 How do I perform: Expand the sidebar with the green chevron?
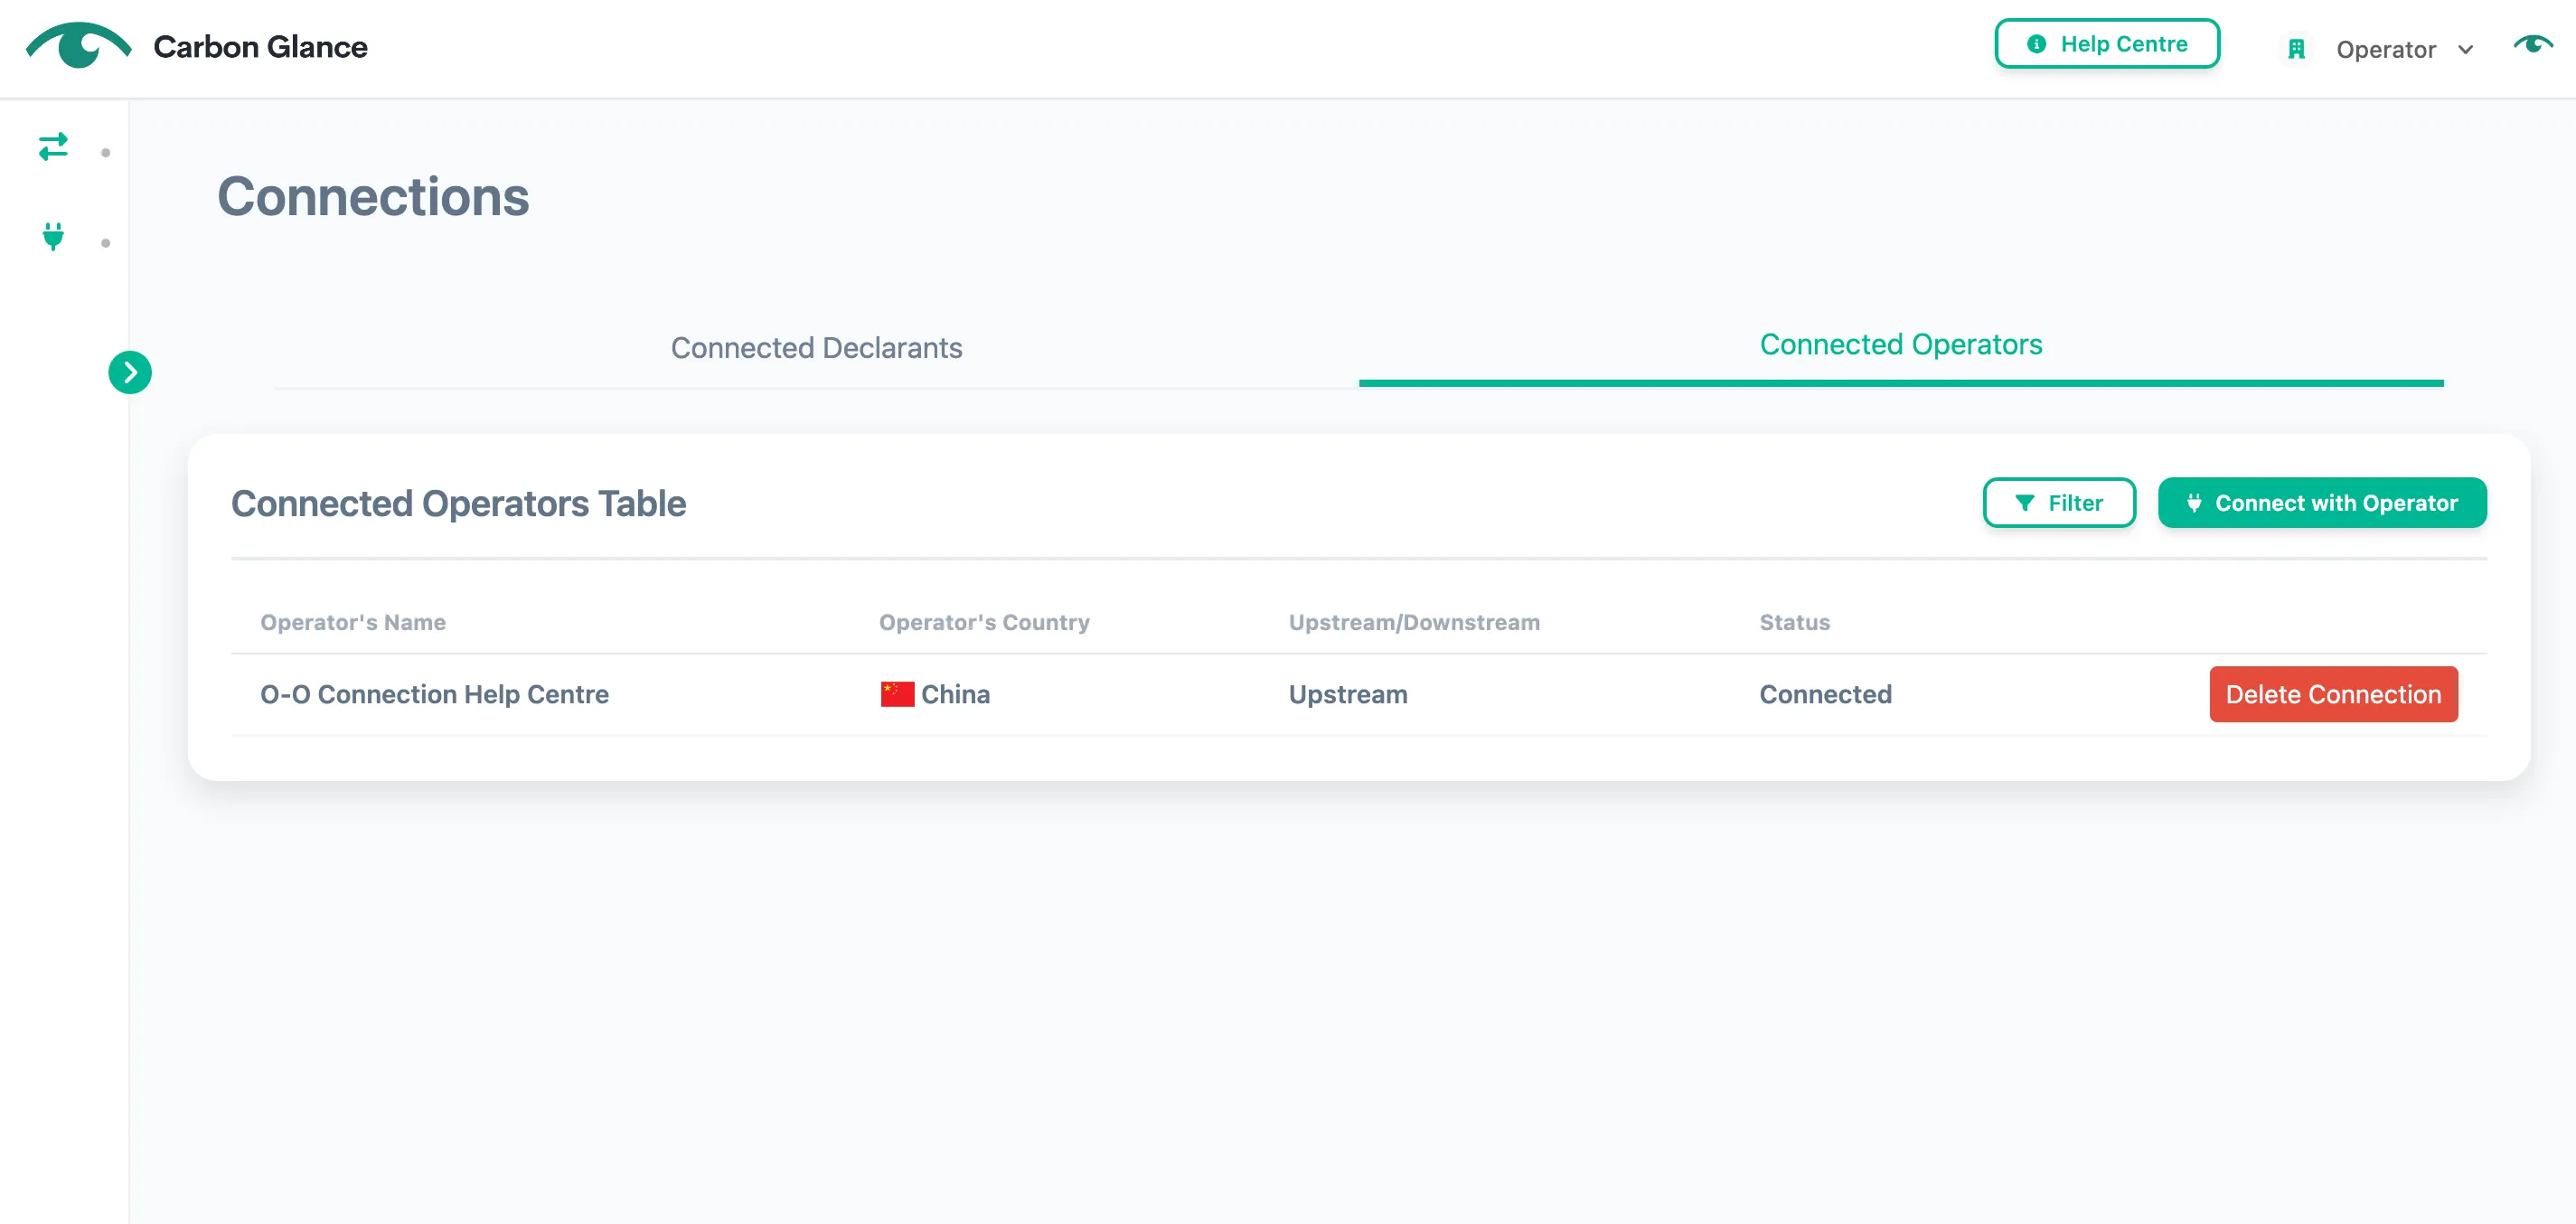click(x=130, y=372)
